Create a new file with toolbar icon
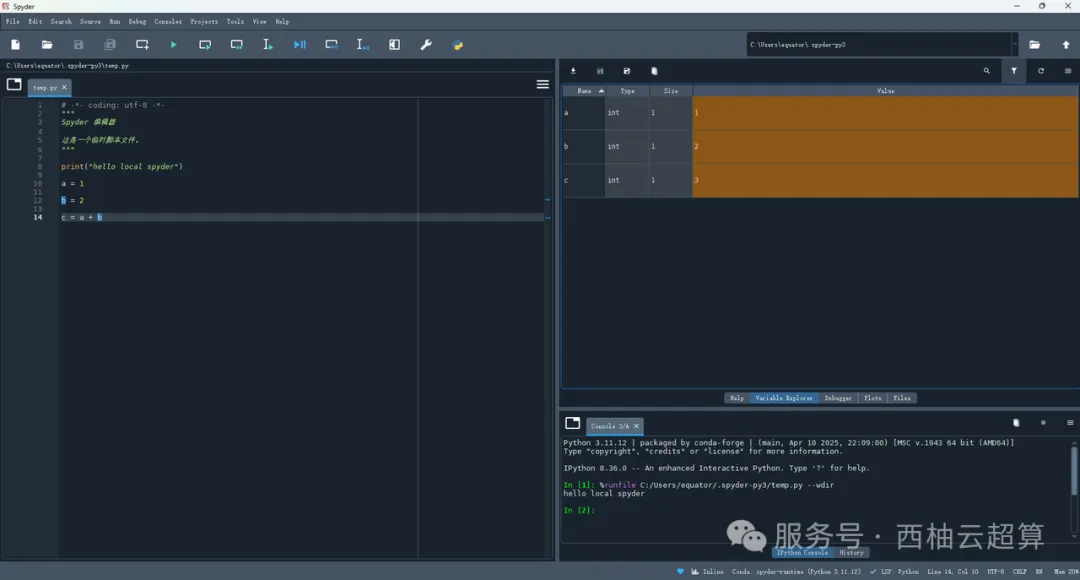Image resolution: width=1080 pixels, height=580 pixels. click(x=15, y=45)
